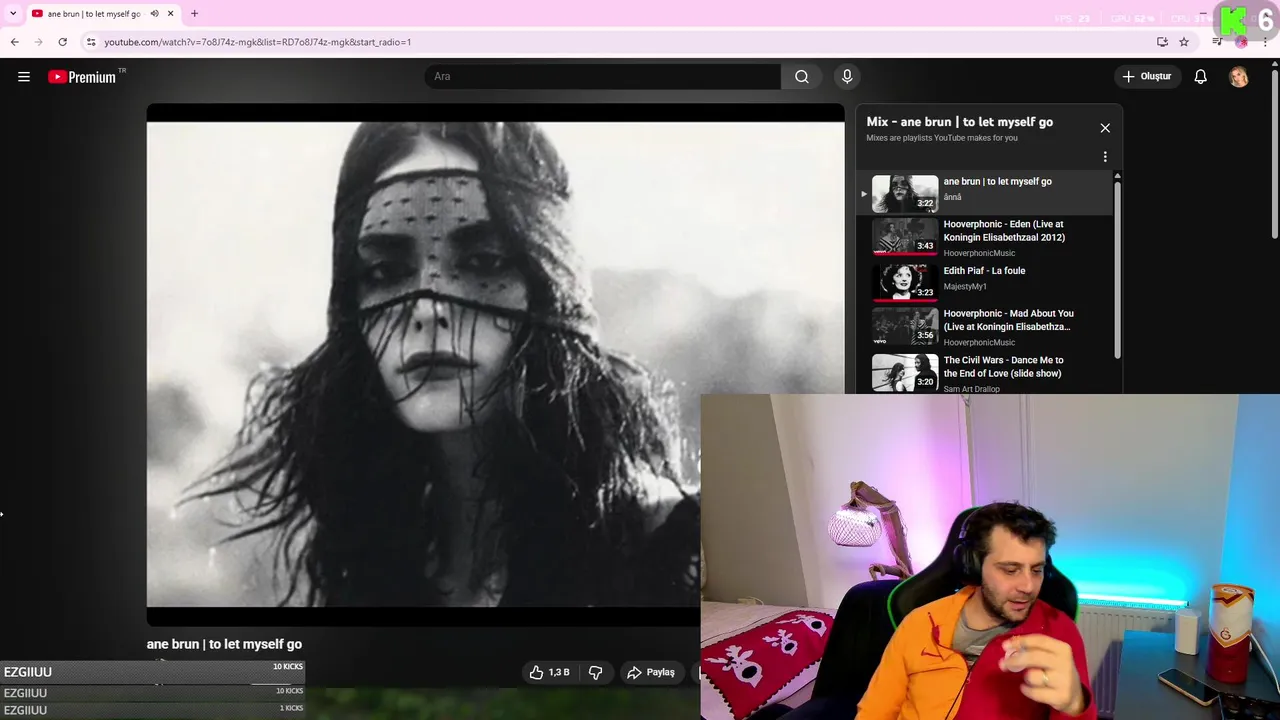Open the YouTube hamburger guide menu
The width and height of the screenshot is (1280, 720).
[x=24, y=77]
